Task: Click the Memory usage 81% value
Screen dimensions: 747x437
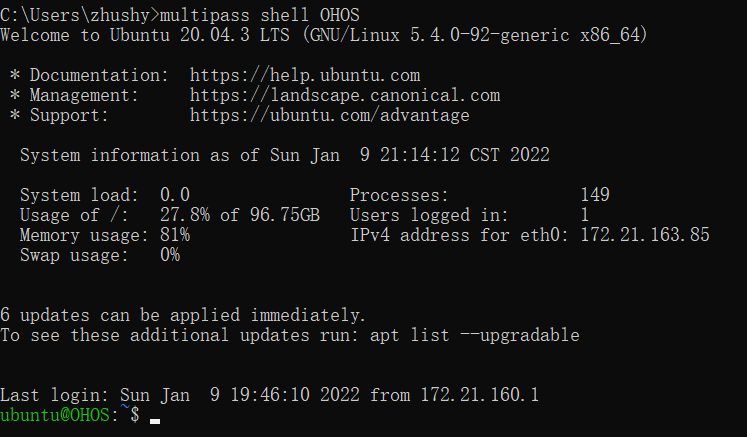Action: click(x=175, y=235)
